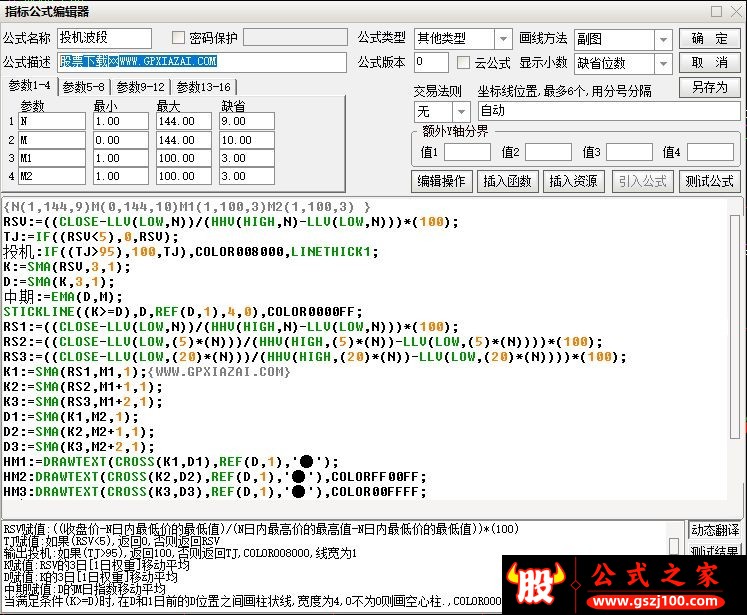Screen dimensions: 747x615
Task: Open the 公式类型 dropdown
Action: pyautogui.click(x=503, y=39)
